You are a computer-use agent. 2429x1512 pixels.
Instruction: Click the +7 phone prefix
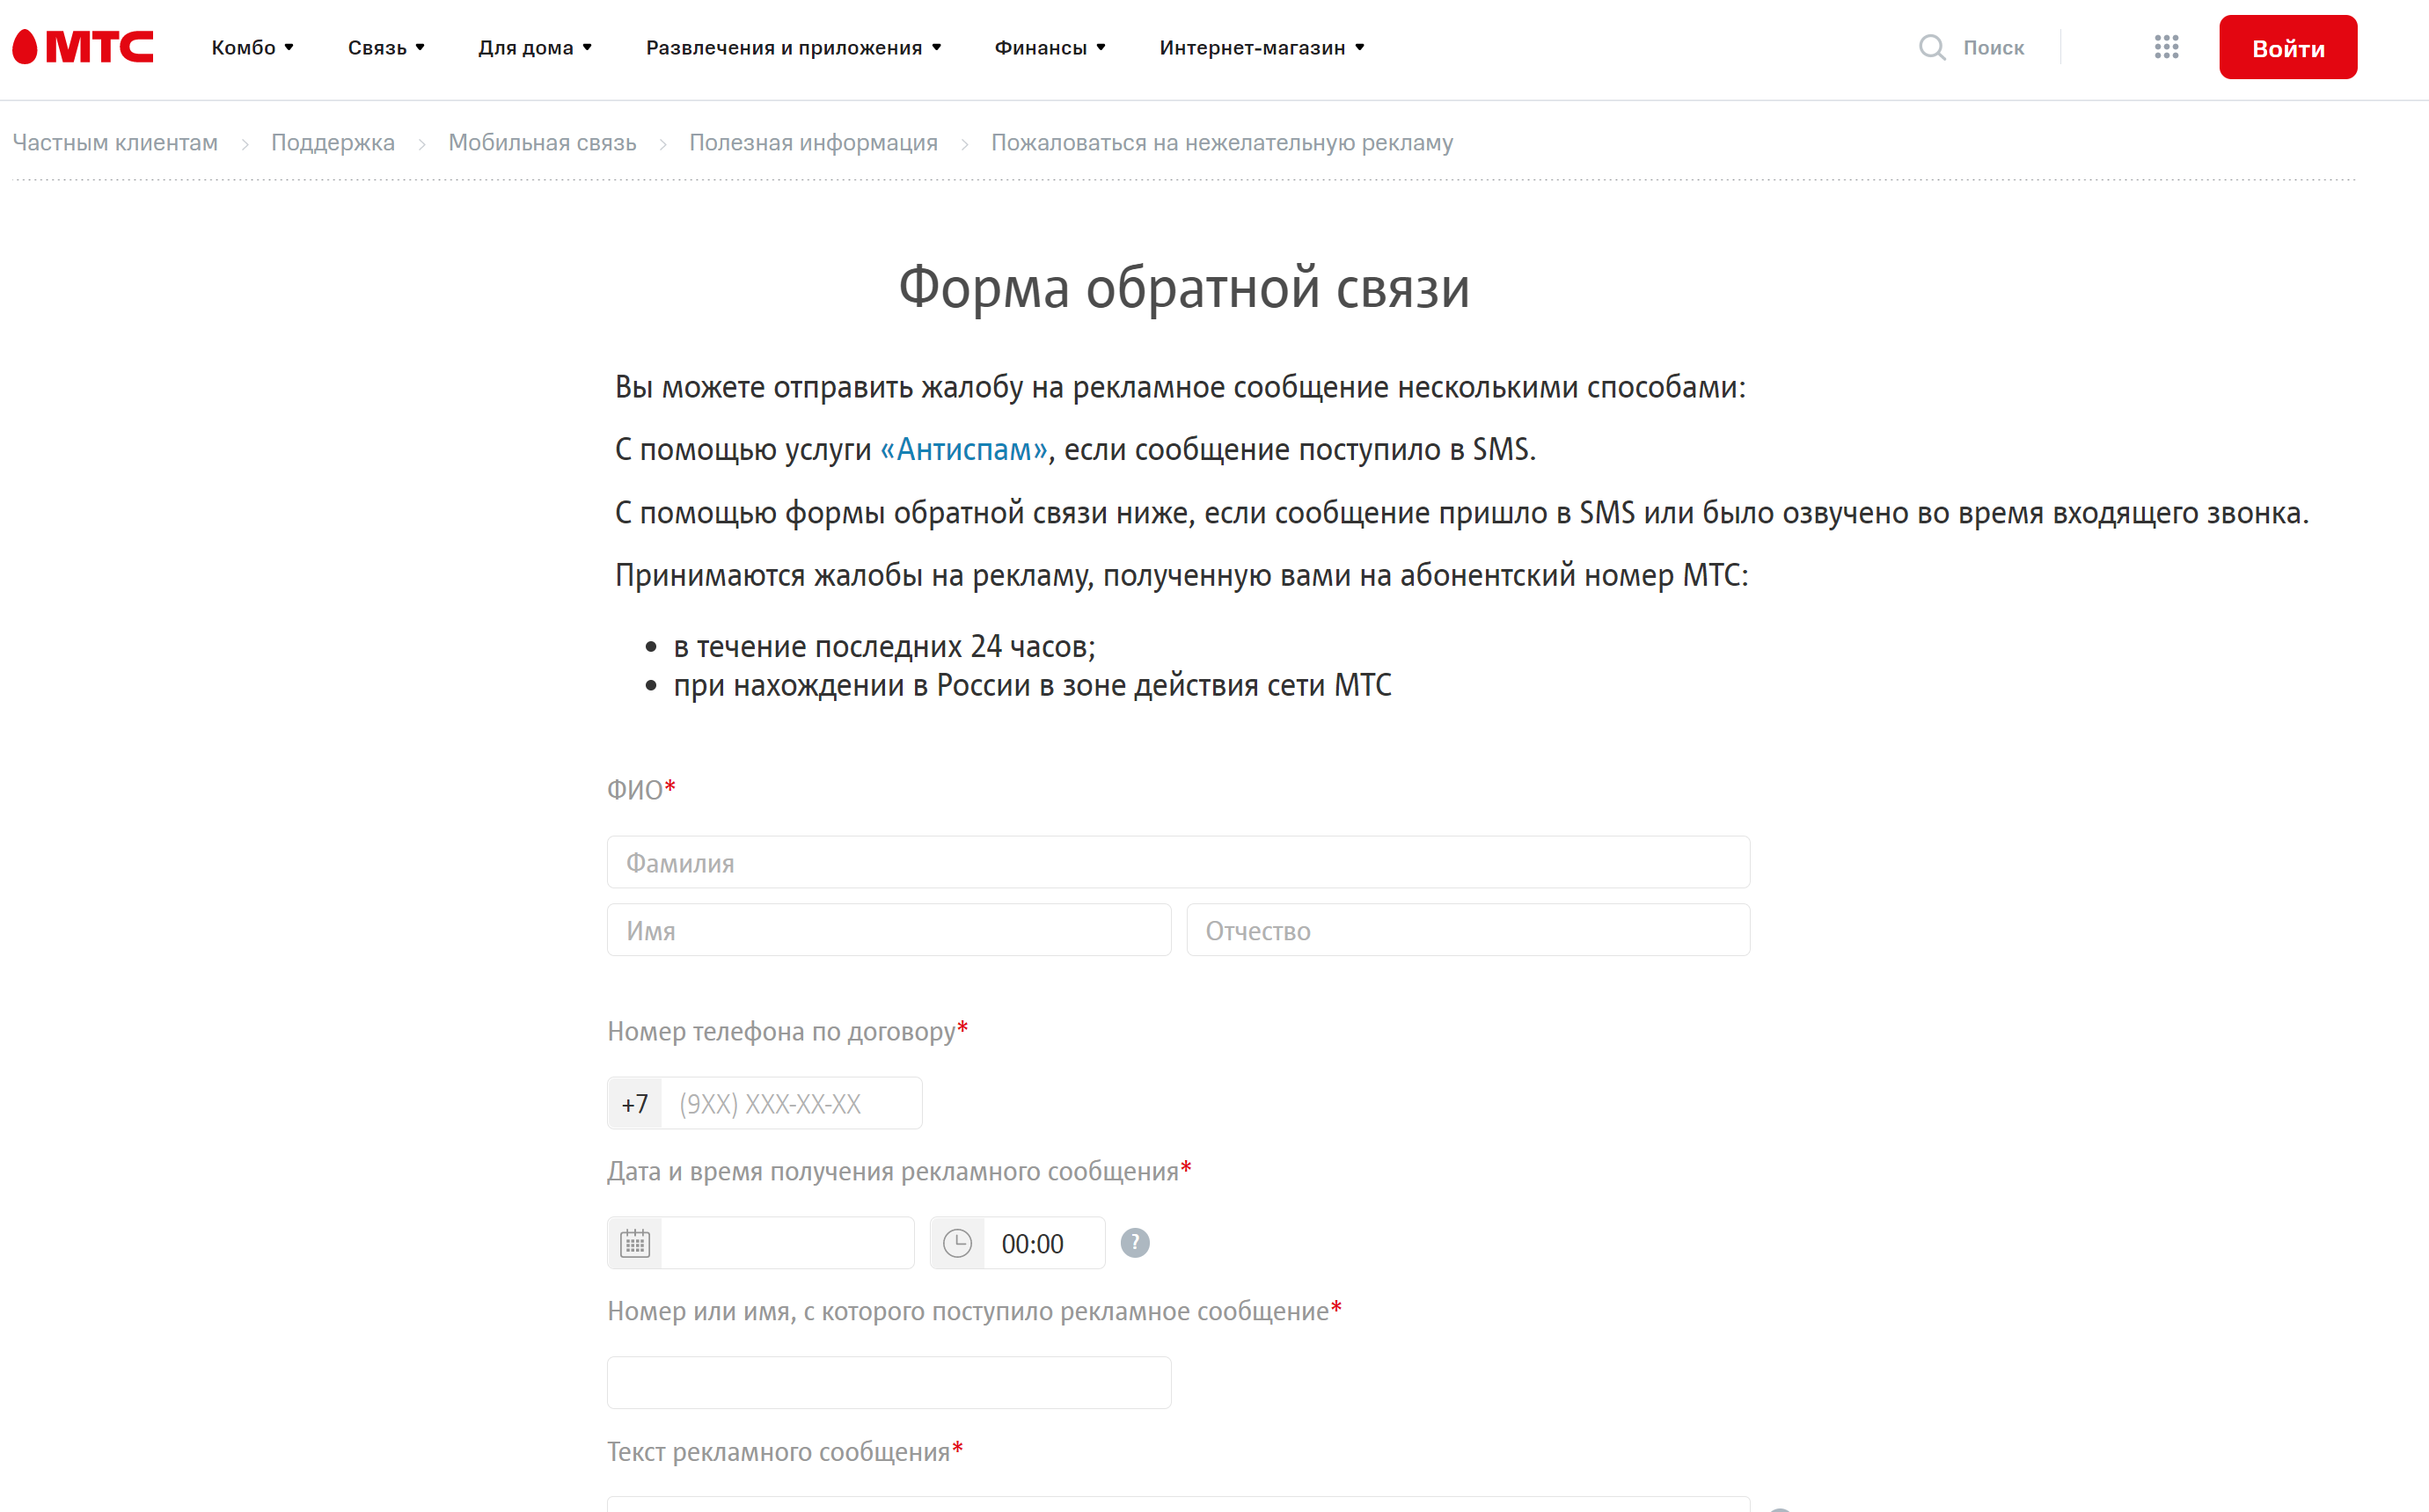point(635,1103)
